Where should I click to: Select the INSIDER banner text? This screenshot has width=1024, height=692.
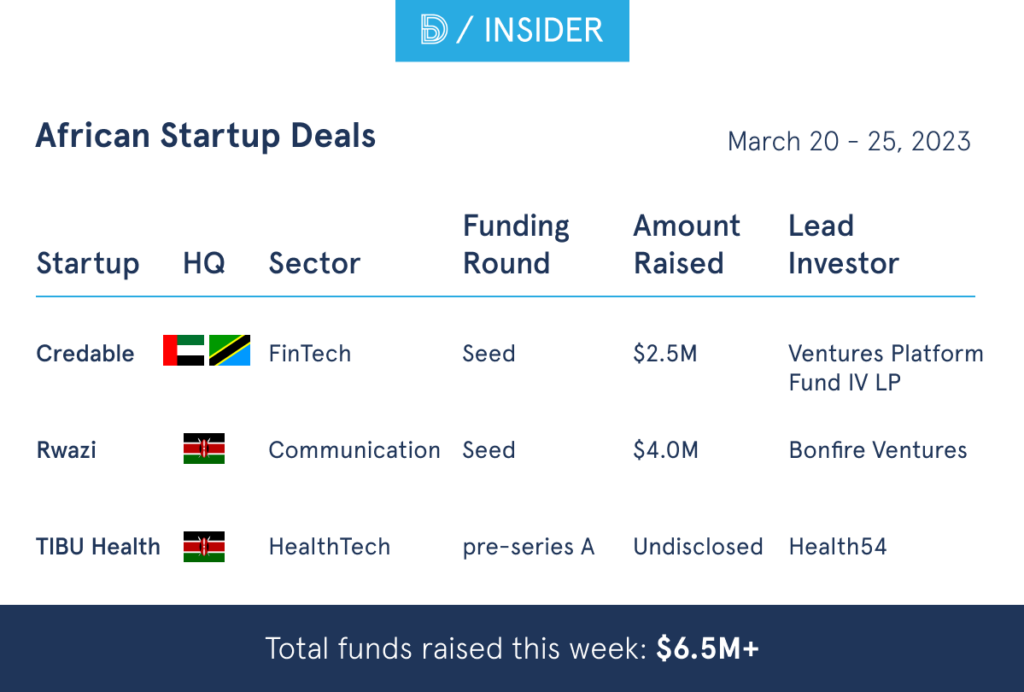coord(543,30)
